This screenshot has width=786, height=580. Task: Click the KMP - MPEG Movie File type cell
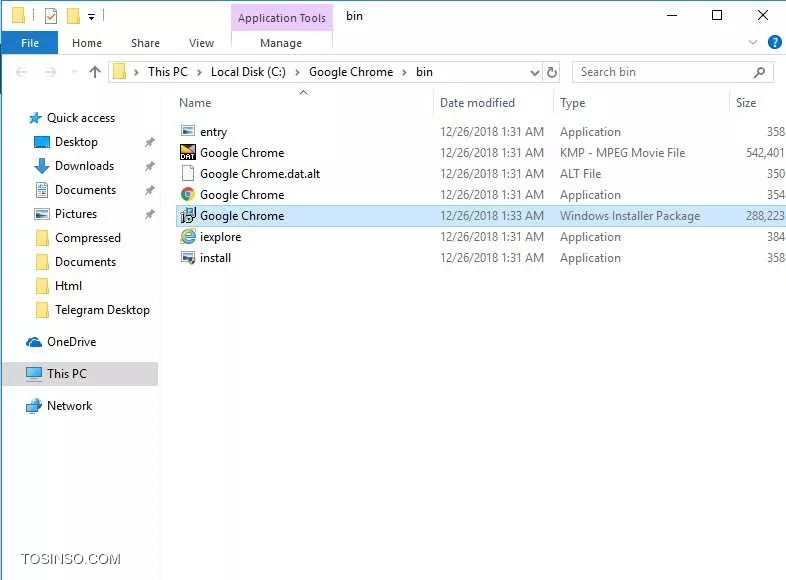coord(622,153)
